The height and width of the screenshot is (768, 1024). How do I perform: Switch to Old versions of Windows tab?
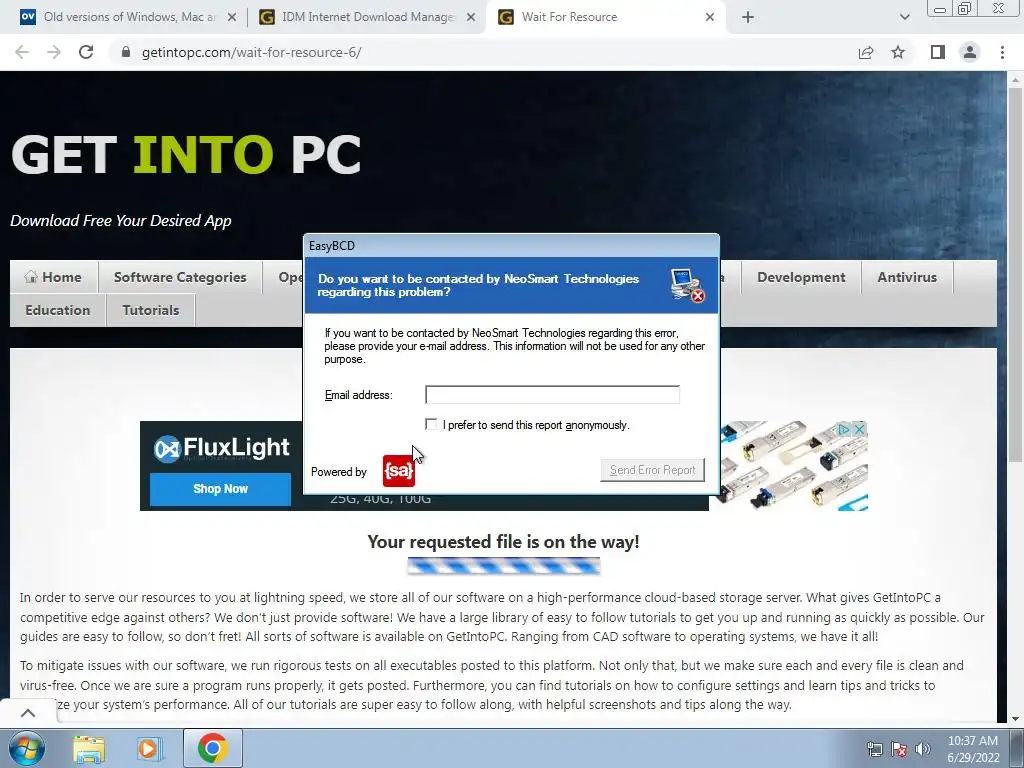click(129, 17)
